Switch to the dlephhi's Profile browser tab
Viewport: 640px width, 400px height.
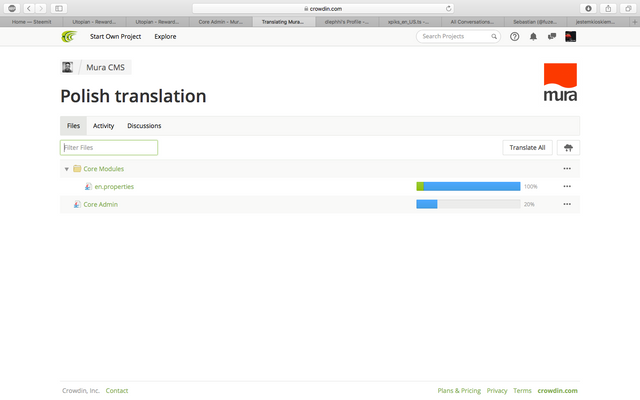click(x=347, y=22)
